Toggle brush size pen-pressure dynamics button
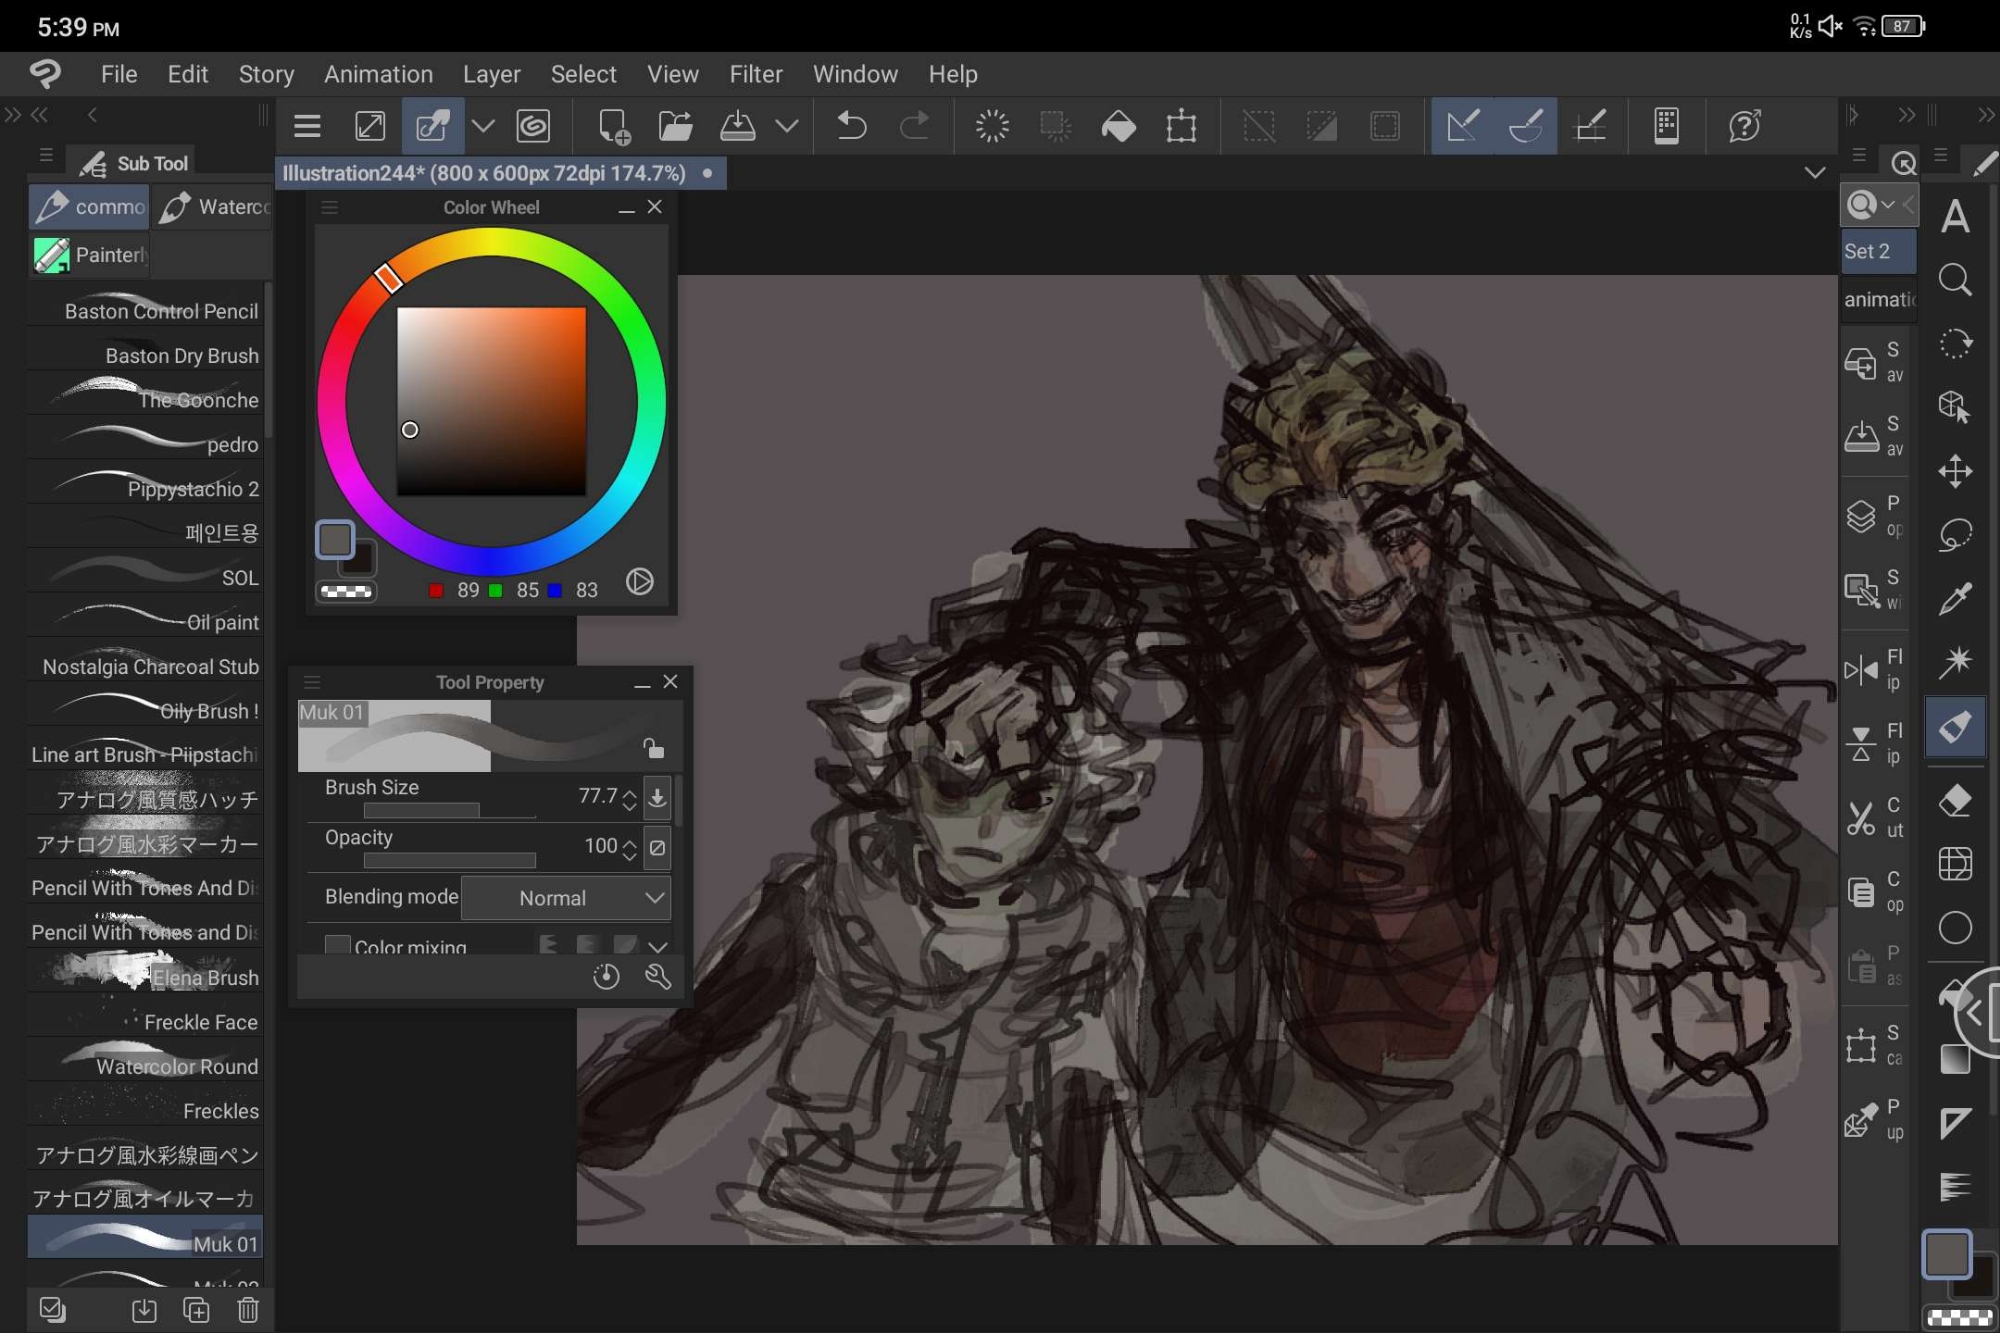Image resolution: width=2000 pixels, height=1333 pixels. [657, 797]
